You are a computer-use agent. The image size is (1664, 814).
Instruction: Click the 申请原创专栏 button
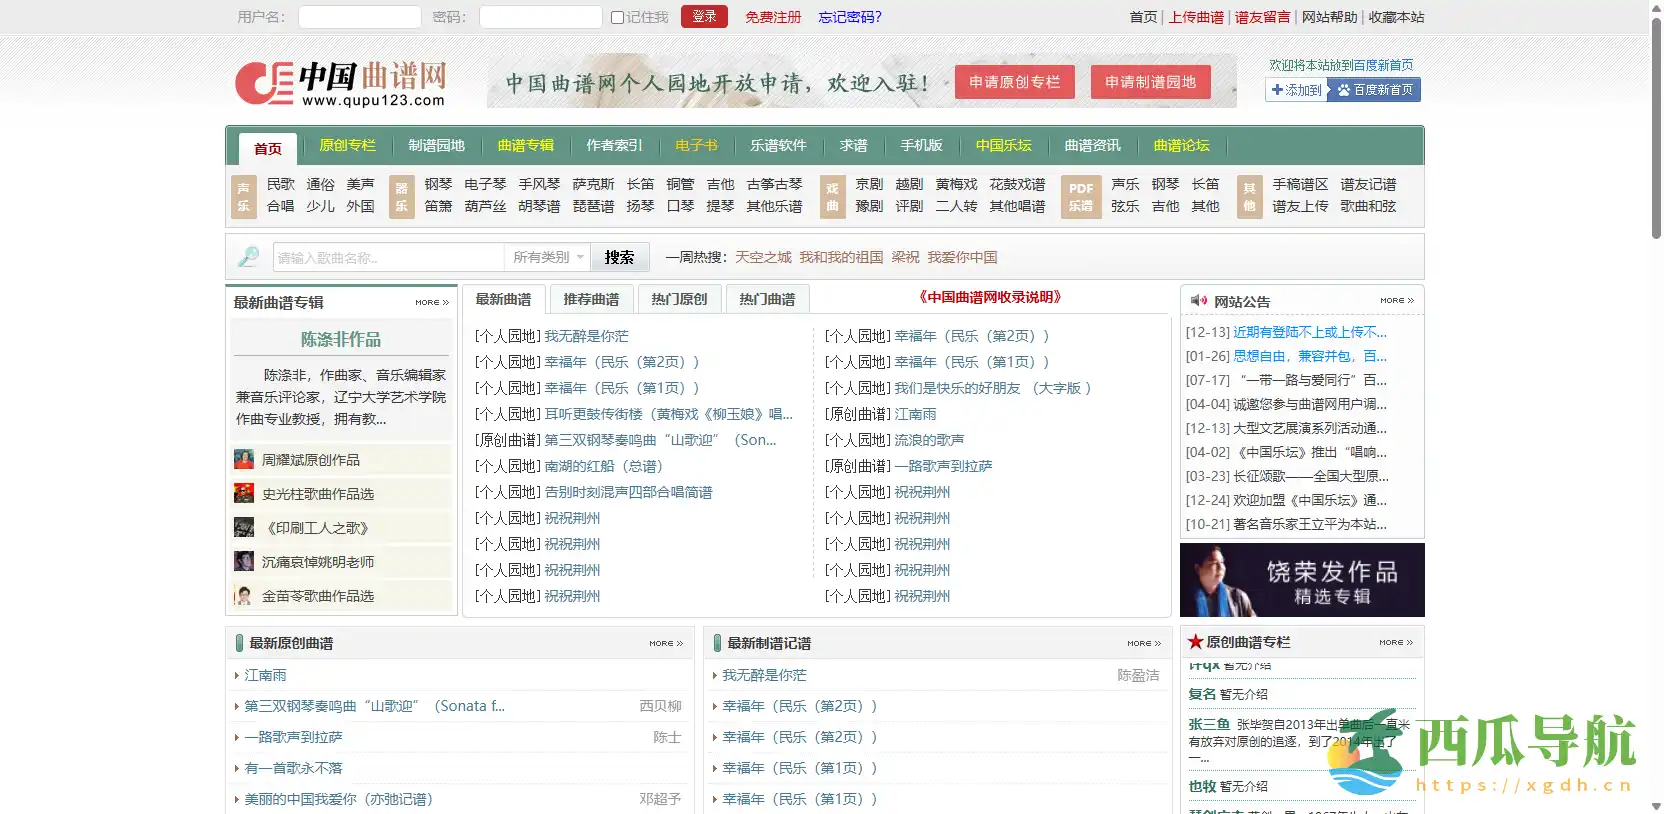coord(1014,82)
